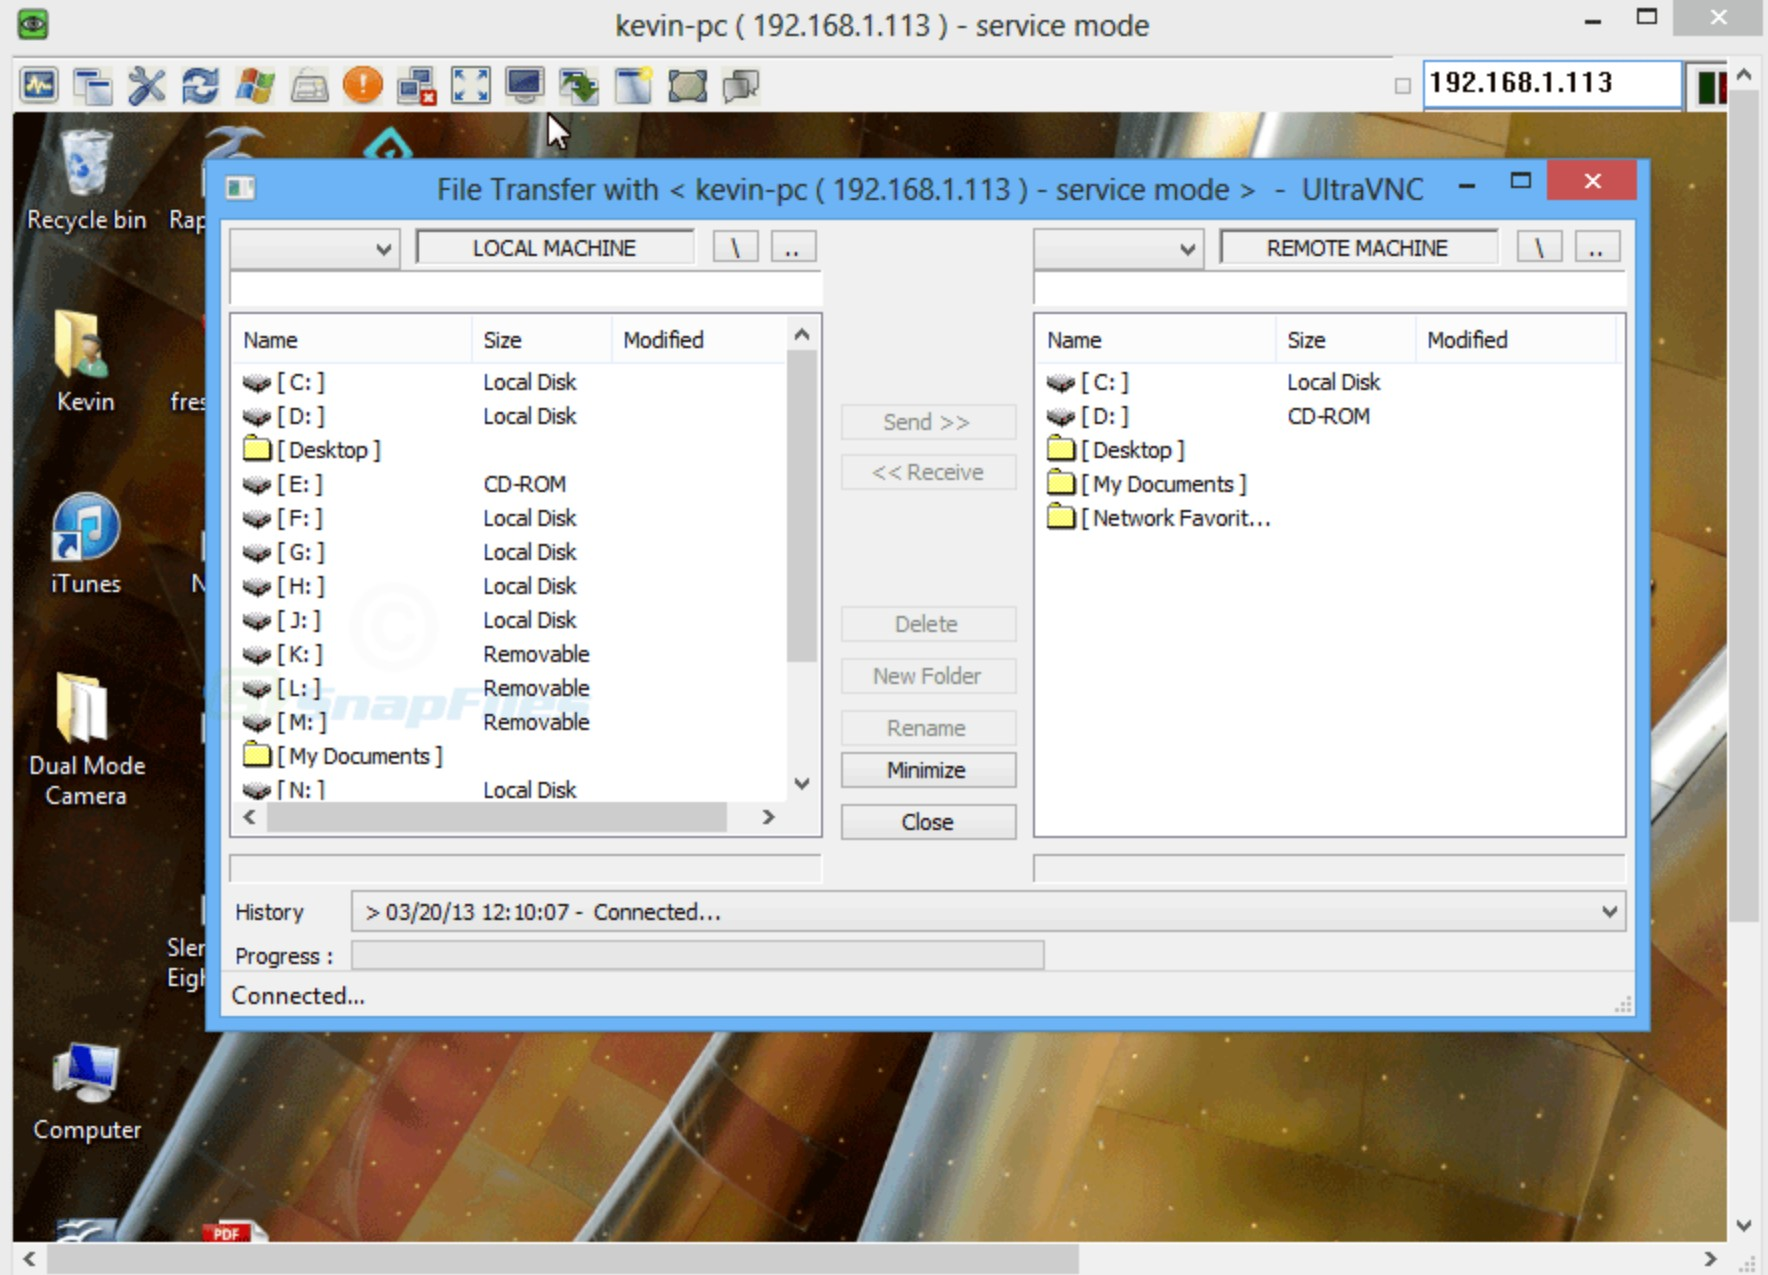Click the remote pane parent folder '..' button
This screenshot has width=1768, height=1275.
point(1597,248)
